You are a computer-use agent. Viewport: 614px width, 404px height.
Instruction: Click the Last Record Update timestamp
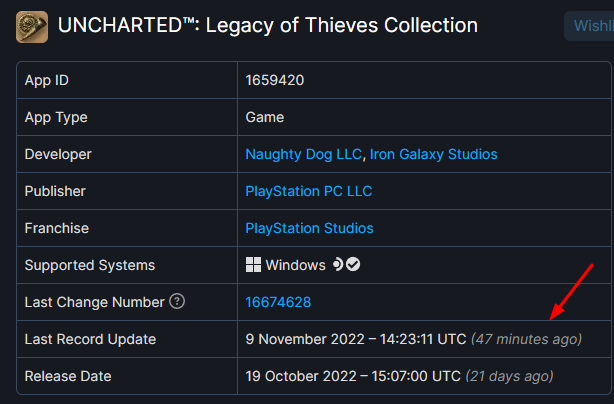(x=356, y=339)
